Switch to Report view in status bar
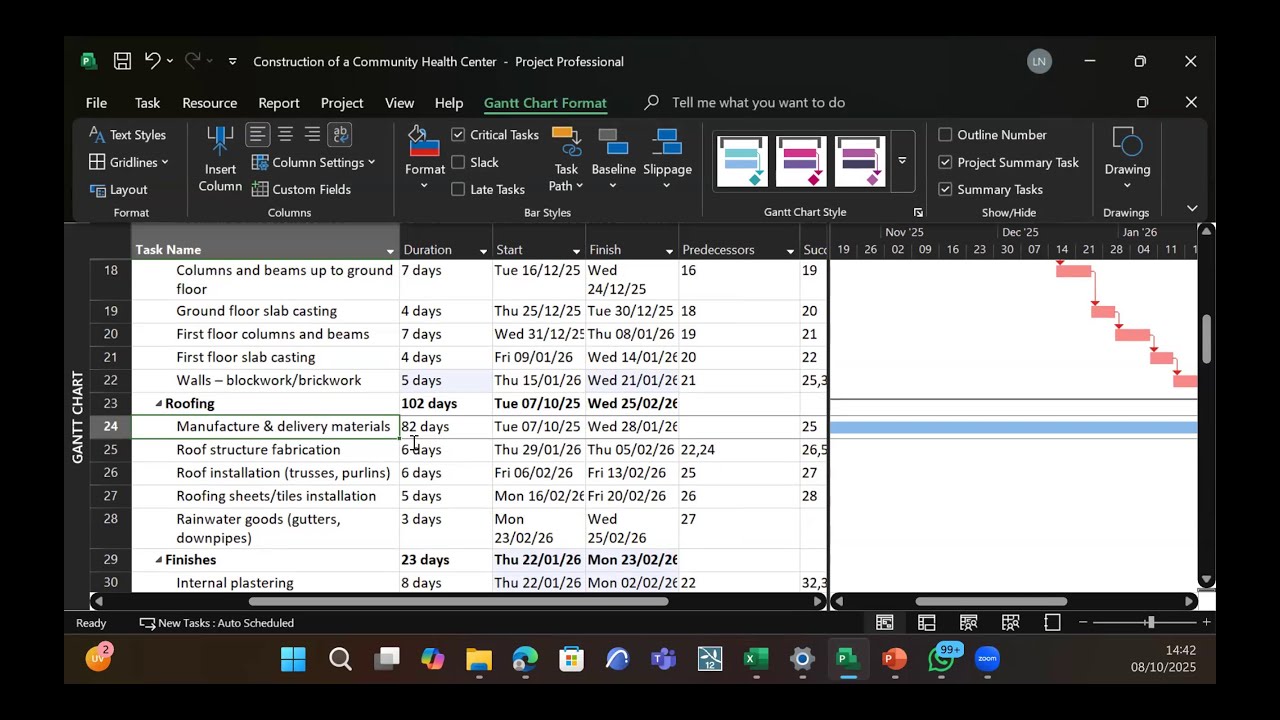This screenshot has width=1280, height=720. (x=1052, y=622)
